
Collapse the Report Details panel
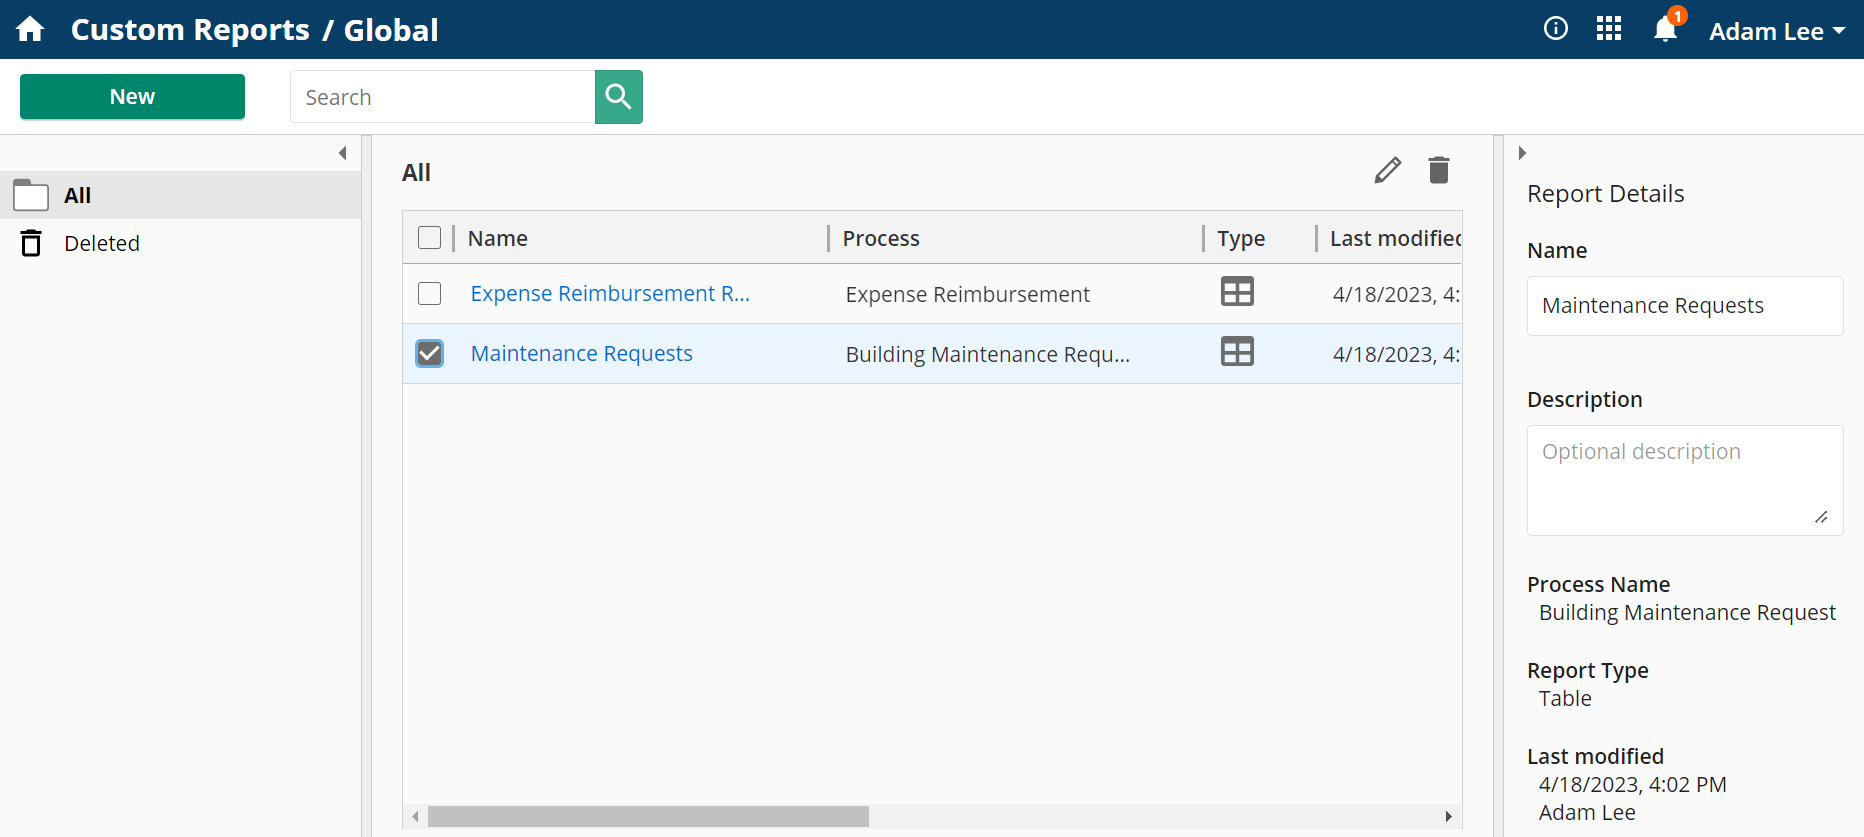pos(1522,153)
